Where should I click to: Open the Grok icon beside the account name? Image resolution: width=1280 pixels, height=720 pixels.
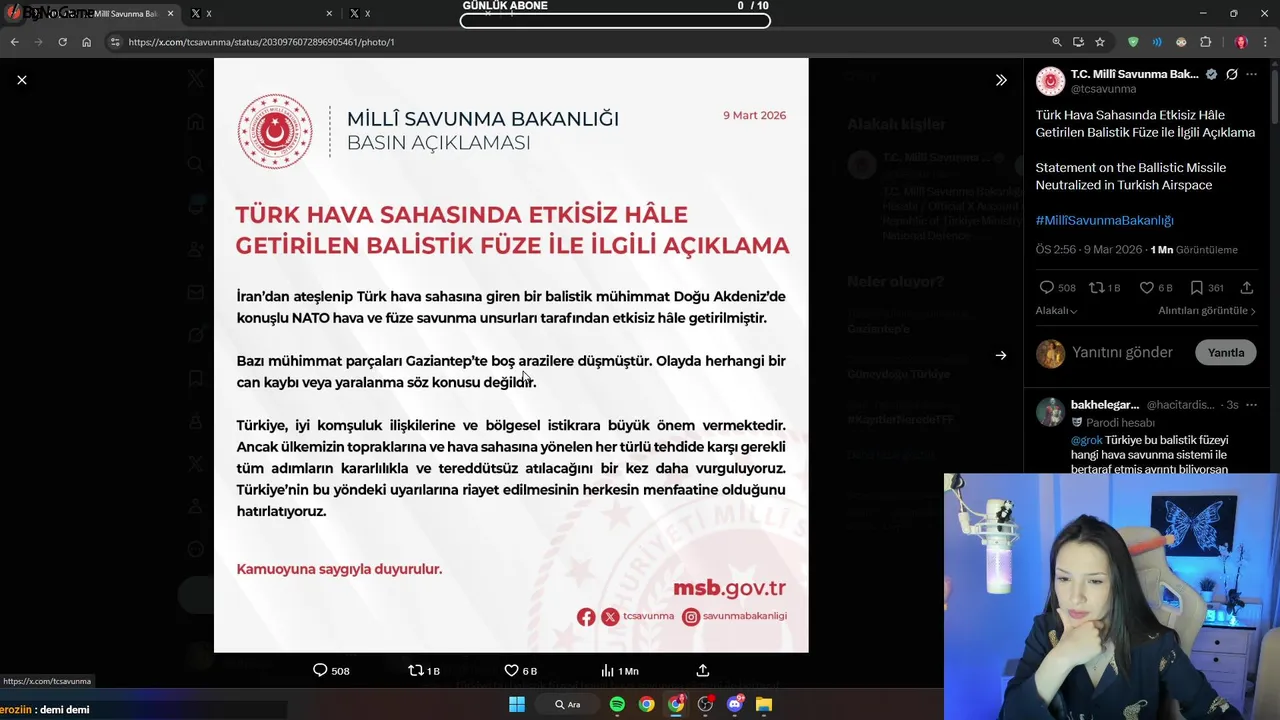tap(1232, 74)
